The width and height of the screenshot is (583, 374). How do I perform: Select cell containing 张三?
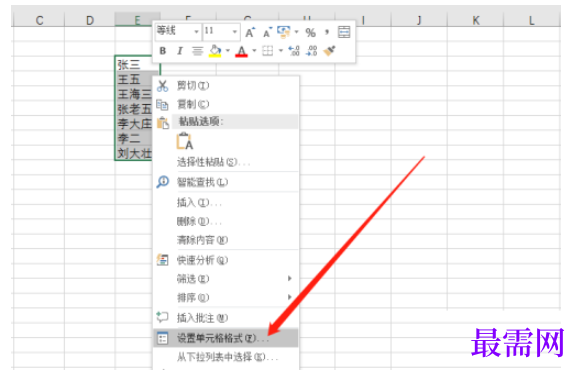(137, 64)
